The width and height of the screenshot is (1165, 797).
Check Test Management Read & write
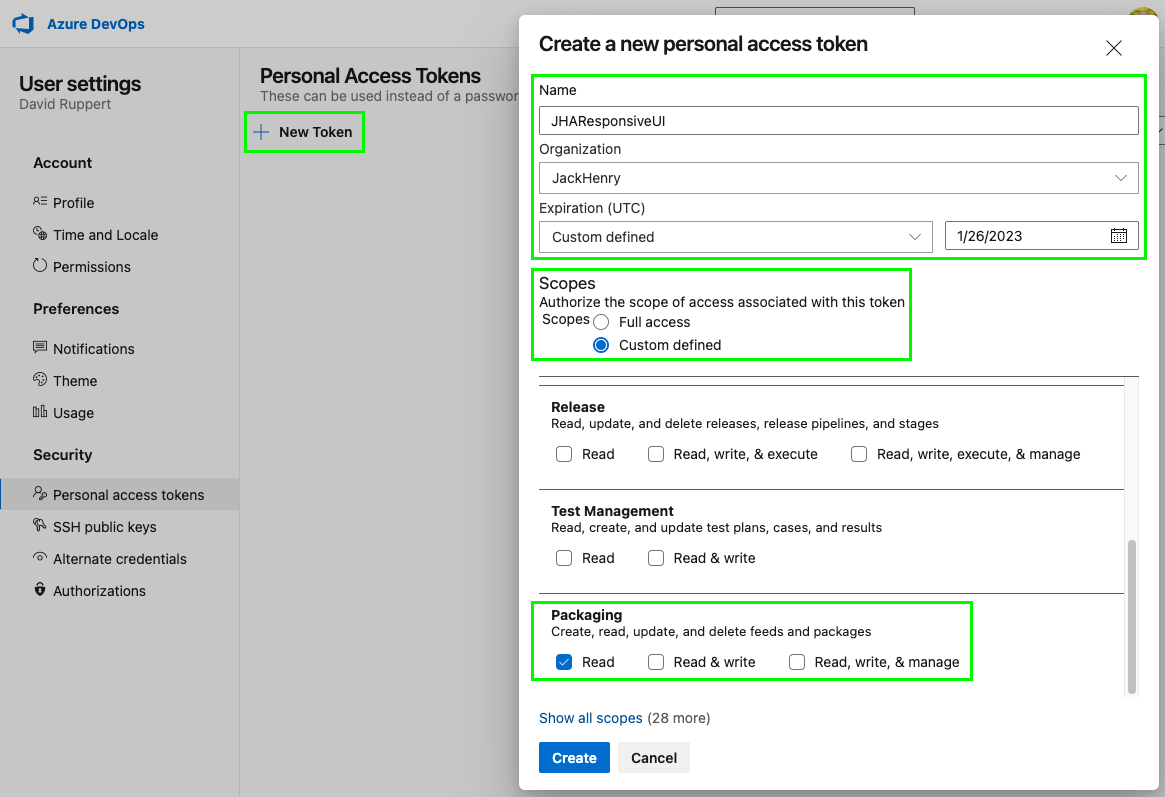tap(656, 558)
